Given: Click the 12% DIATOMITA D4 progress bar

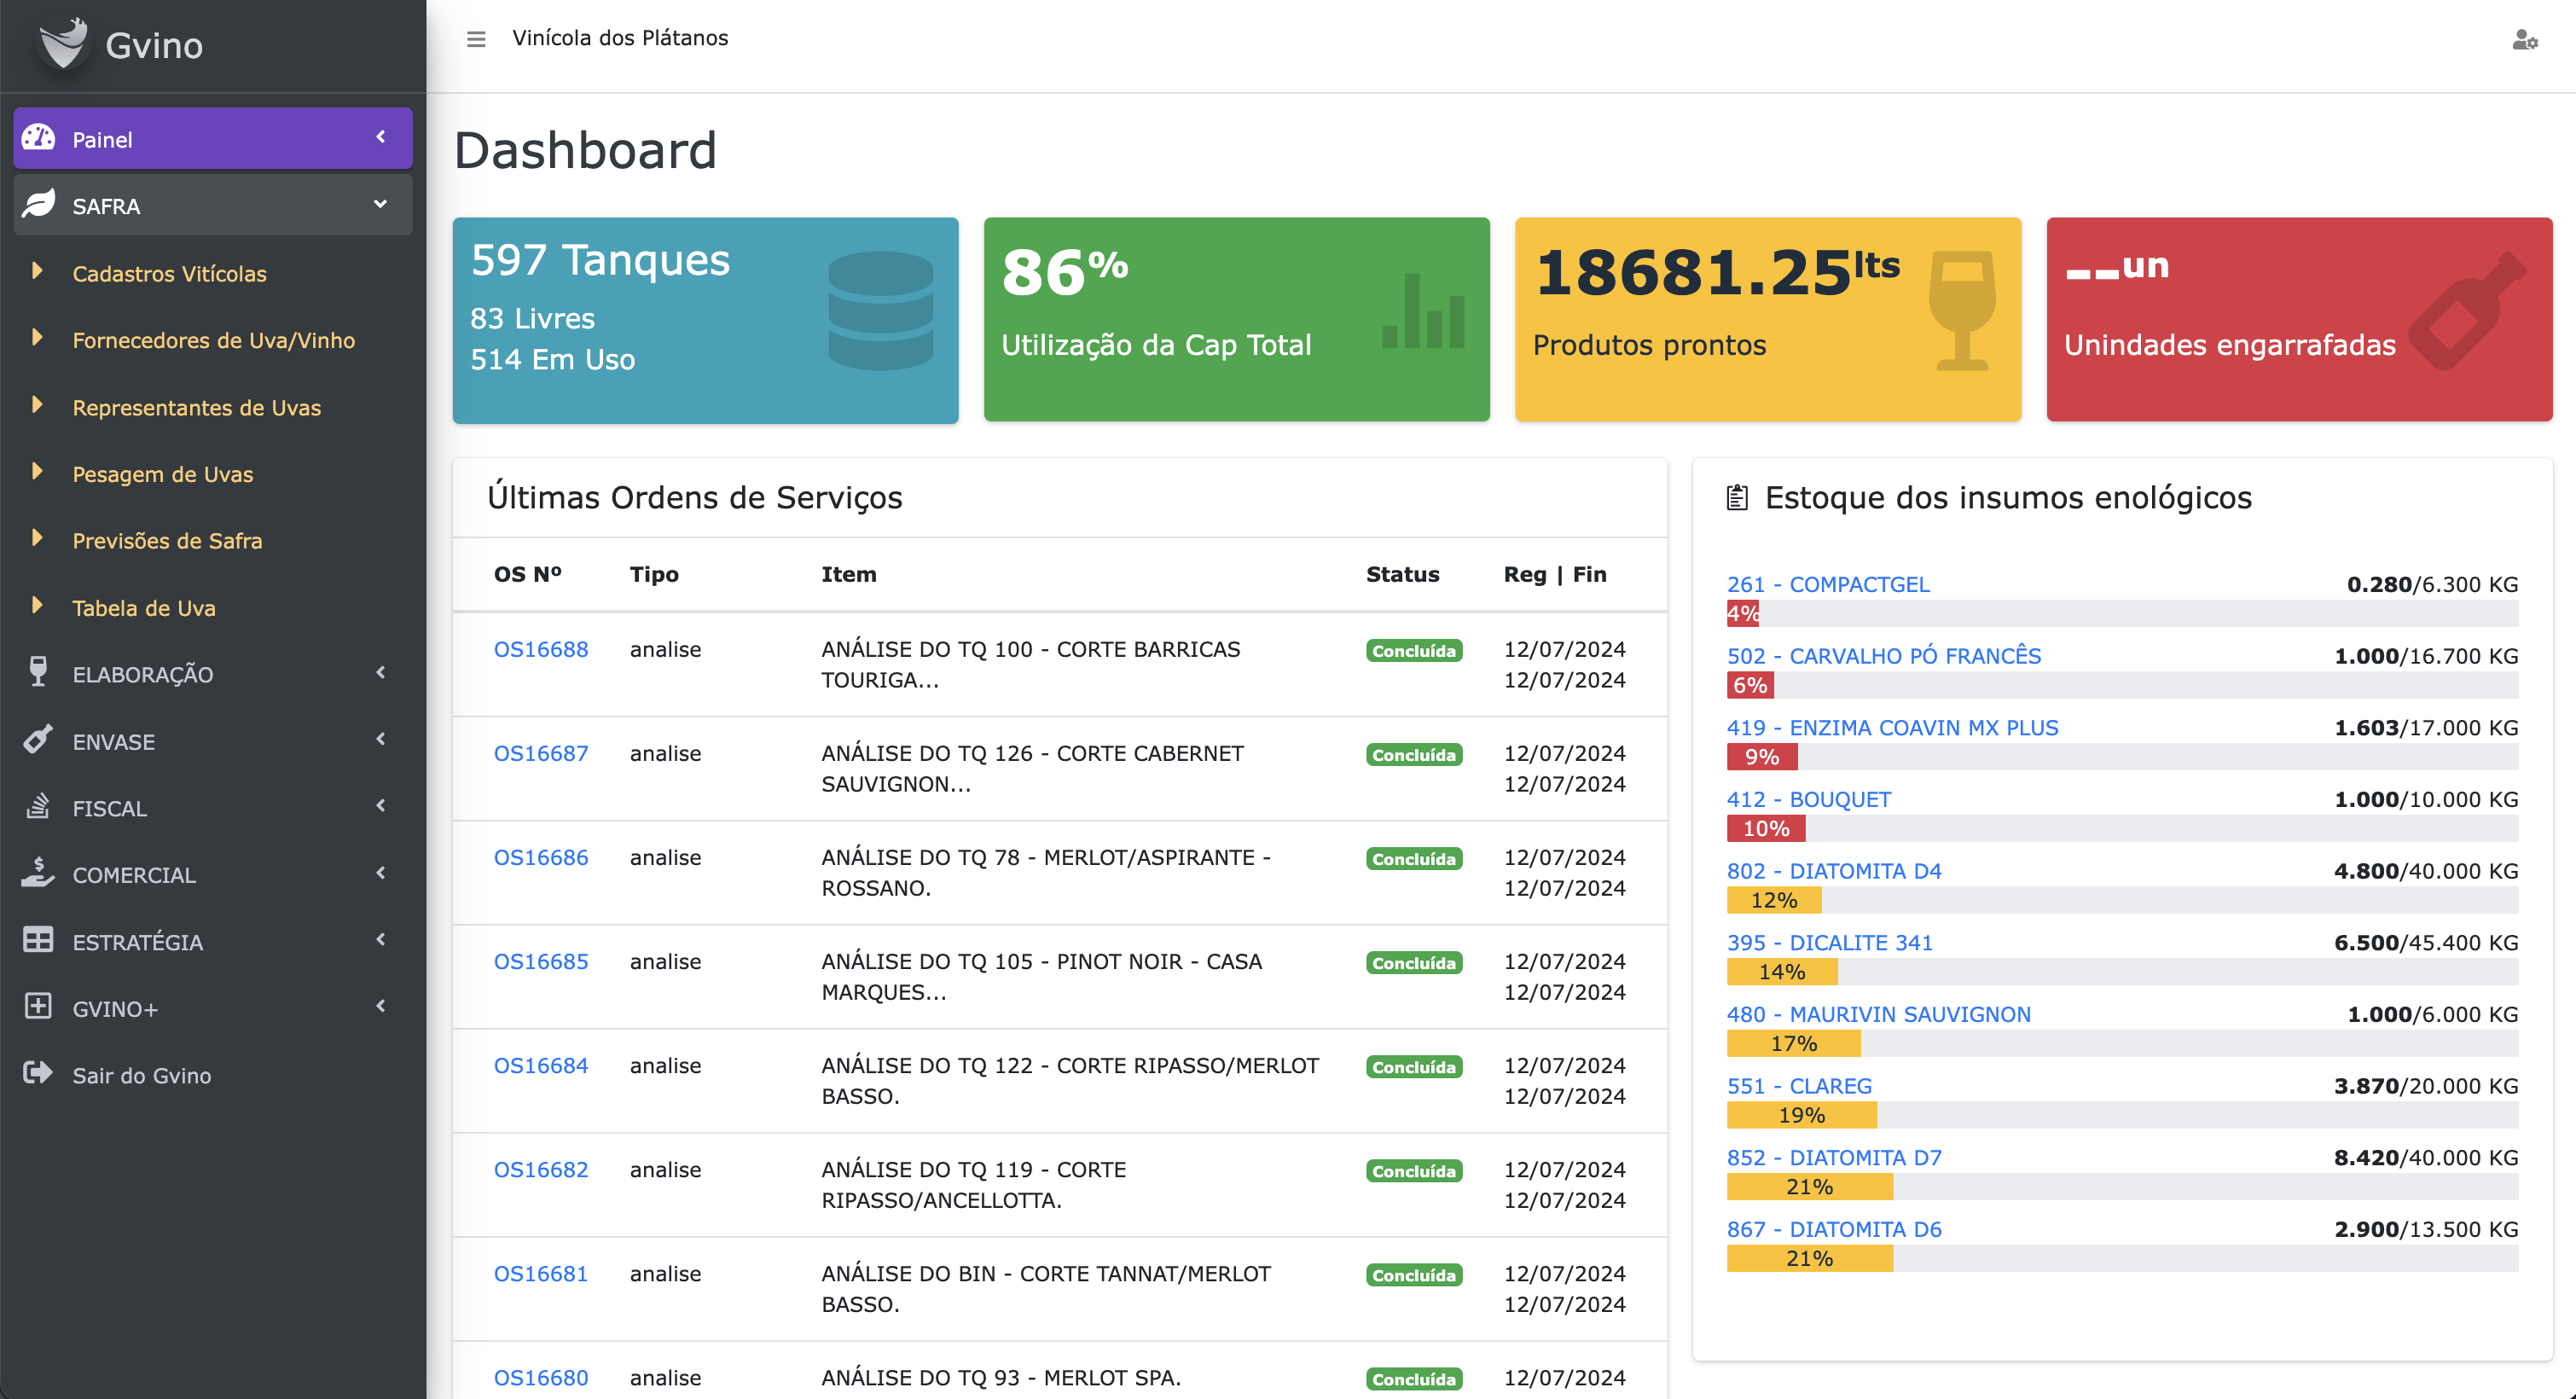Looking at the screenshot, I should (1774, 901).
